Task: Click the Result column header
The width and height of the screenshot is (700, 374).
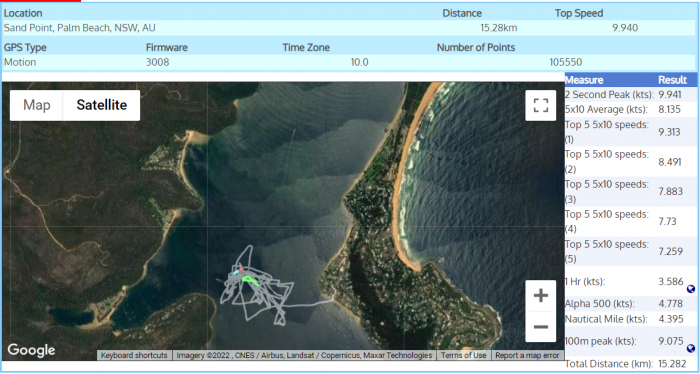Action: [x=672, y=80]
